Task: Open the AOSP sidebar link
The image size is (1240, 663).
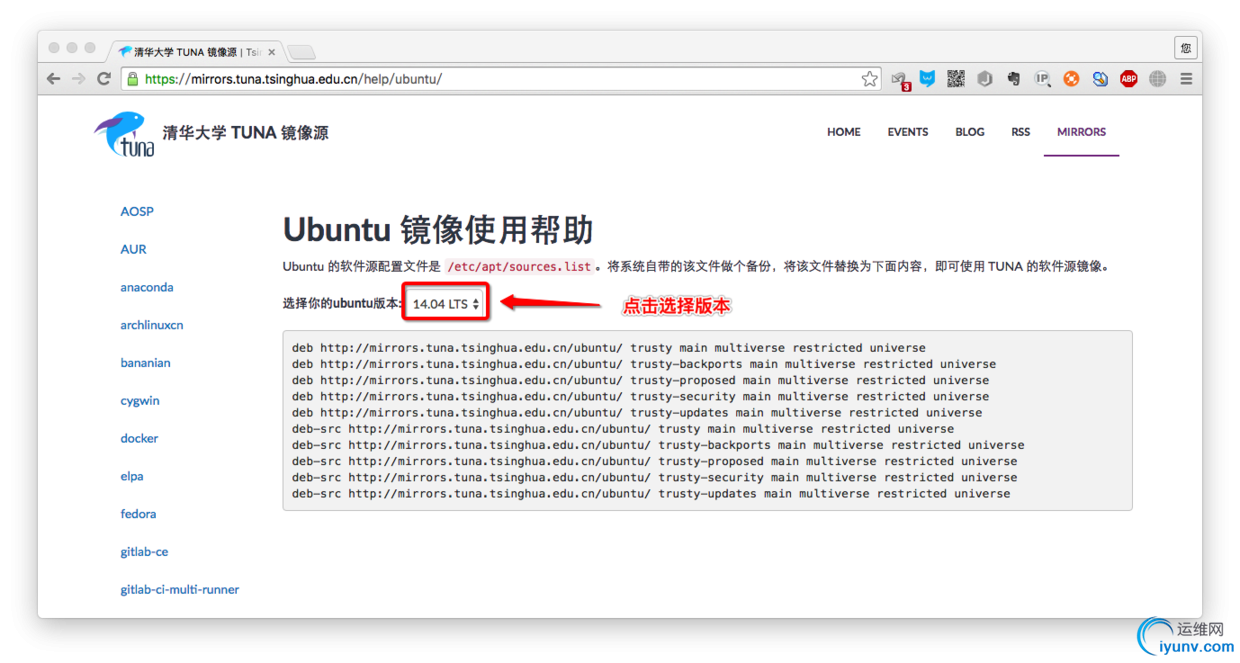Action: click(137, 211)
